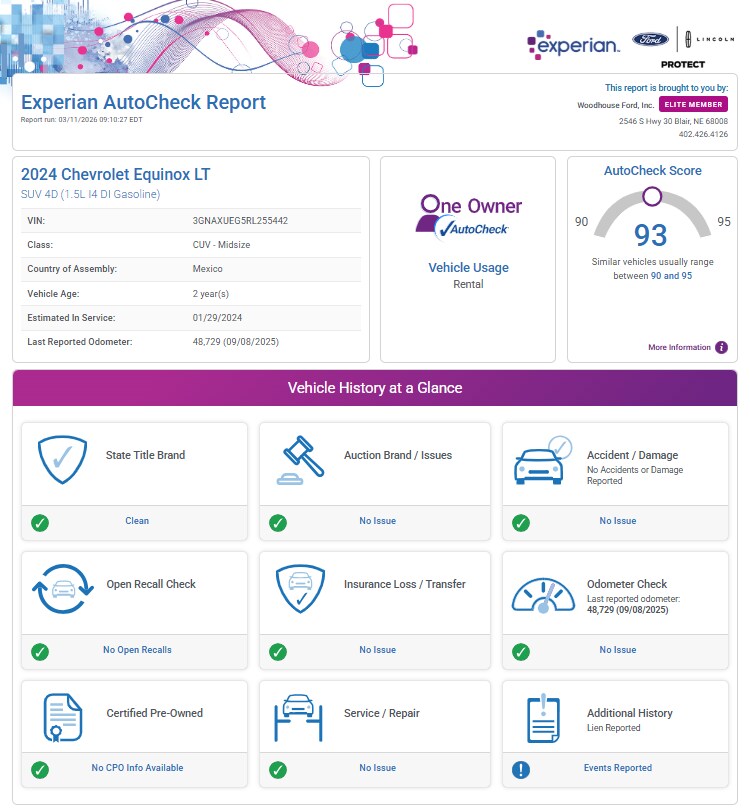Click the No Open Recalls link
The height and width of the screenshot is (812, 750).
[137, 650]
